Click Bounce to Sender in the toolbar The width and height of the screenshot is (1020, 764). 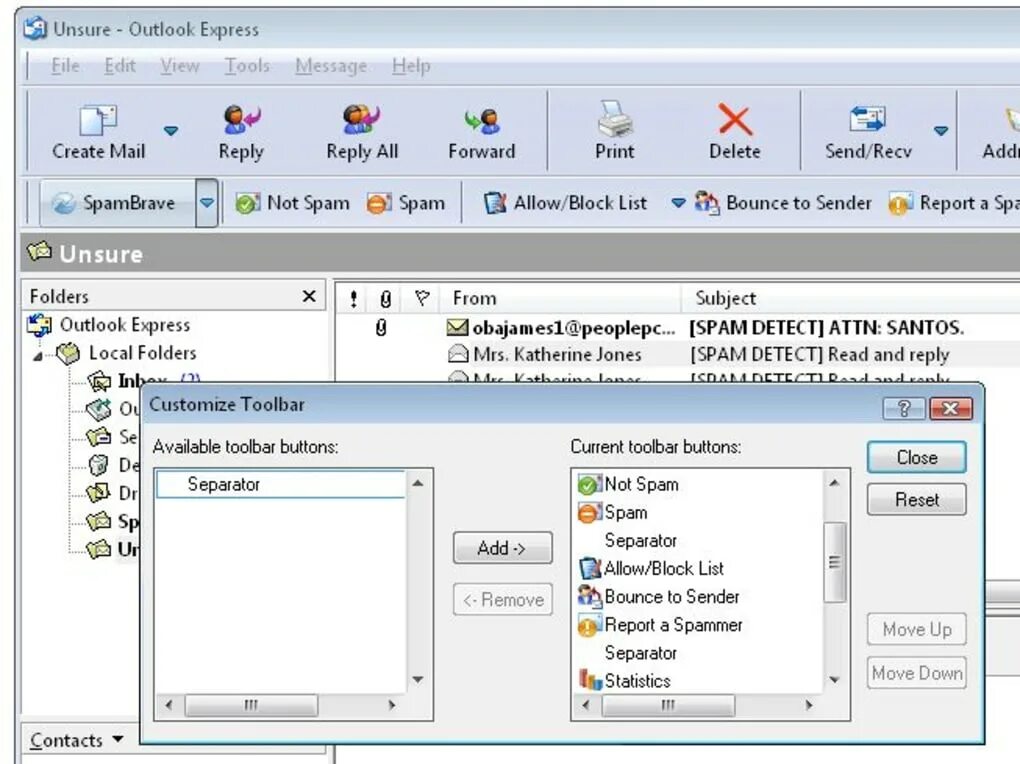783,203
